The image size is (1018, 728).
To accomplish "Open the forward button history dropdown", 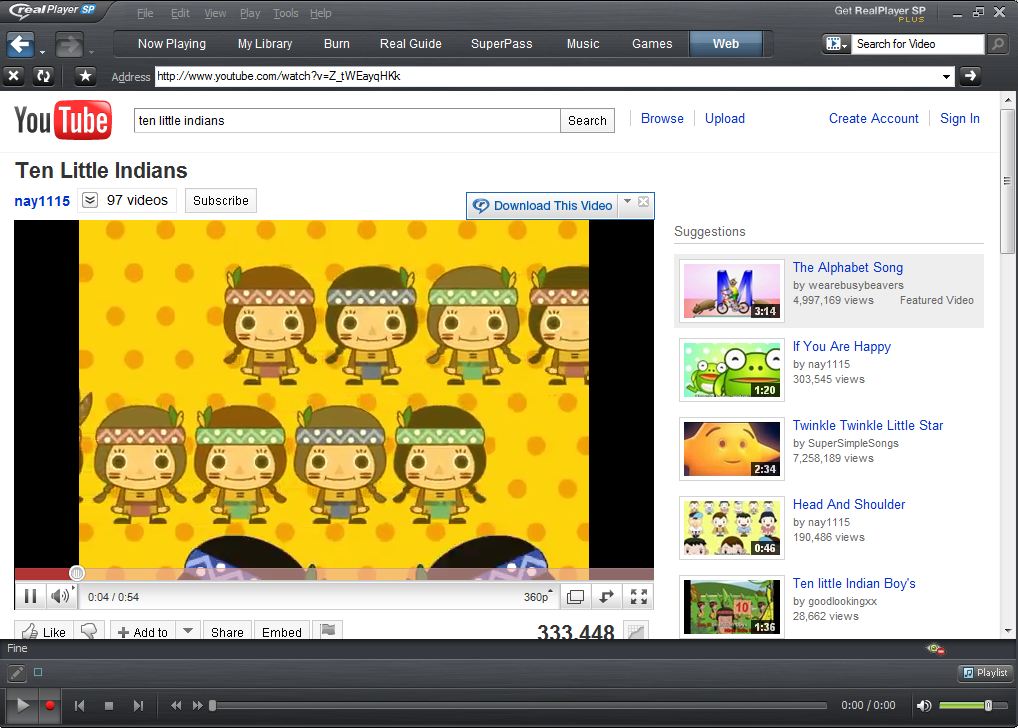I will tap(91, 52).
